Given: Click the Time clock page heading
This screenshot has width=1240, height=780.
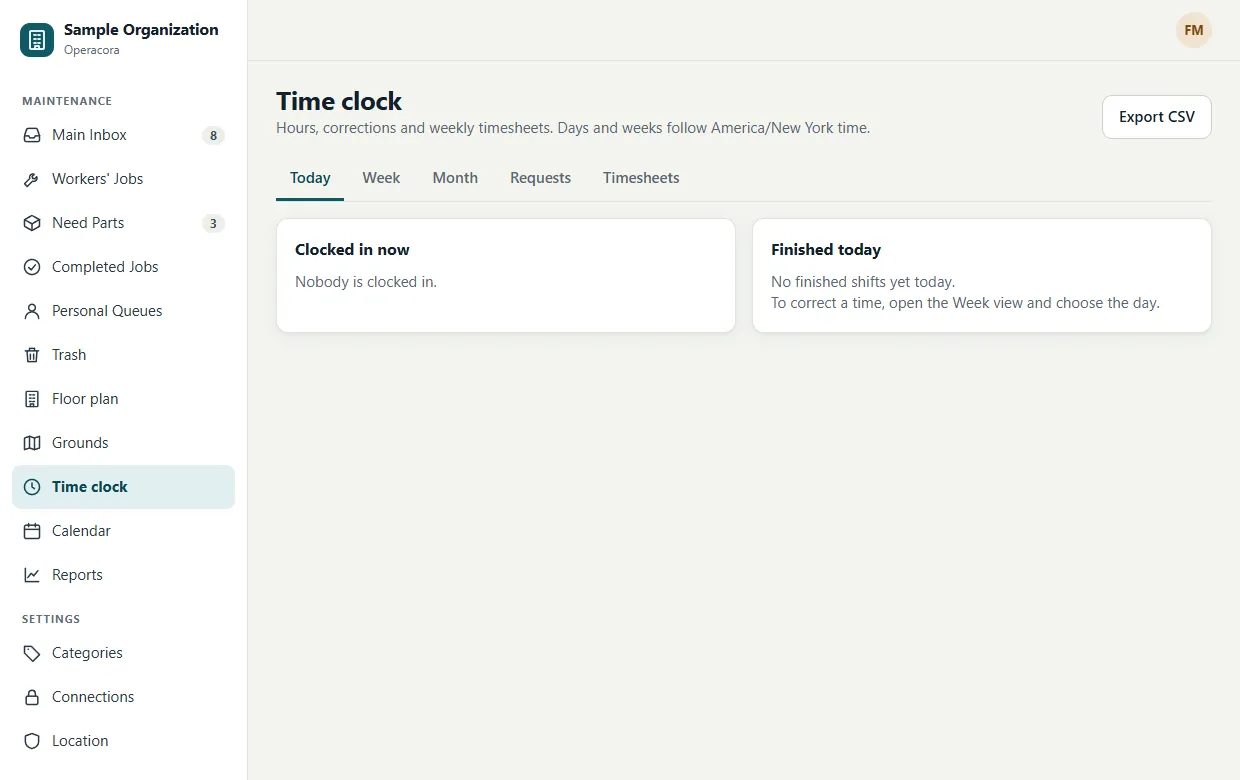Looking at the screenshot, I should (339, 101).
